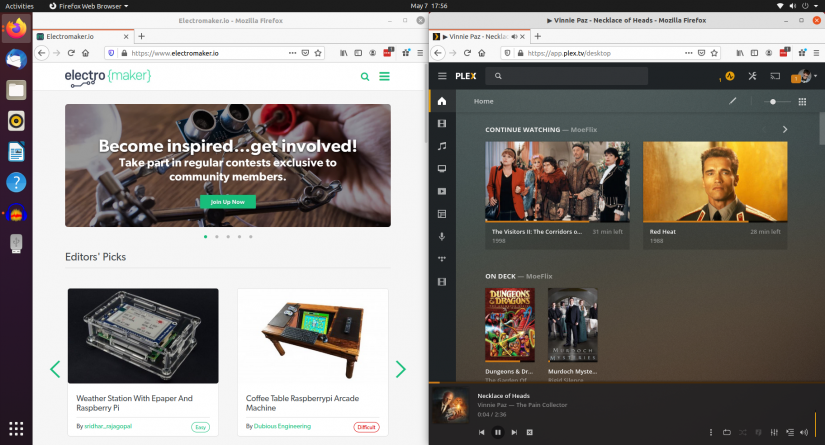This screenshot has height=445, width=825.
Task: Go to the previous track in Plex
Action: 481,432
